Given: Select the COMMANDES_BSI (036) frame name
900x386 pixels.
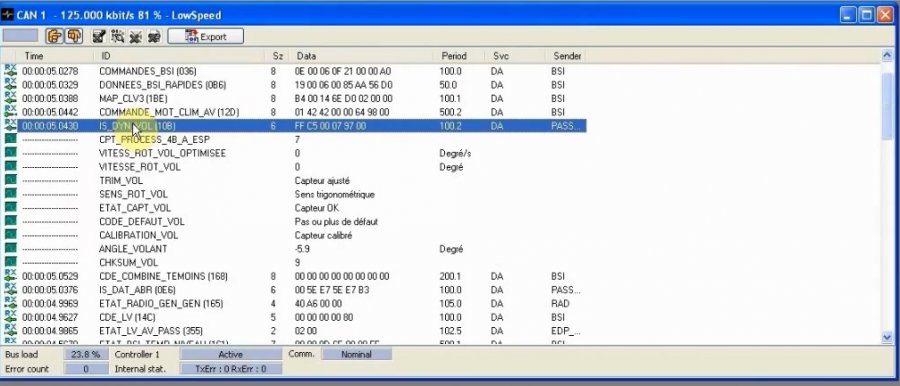Looking at the screenshot, I should (x=148, y=71).
